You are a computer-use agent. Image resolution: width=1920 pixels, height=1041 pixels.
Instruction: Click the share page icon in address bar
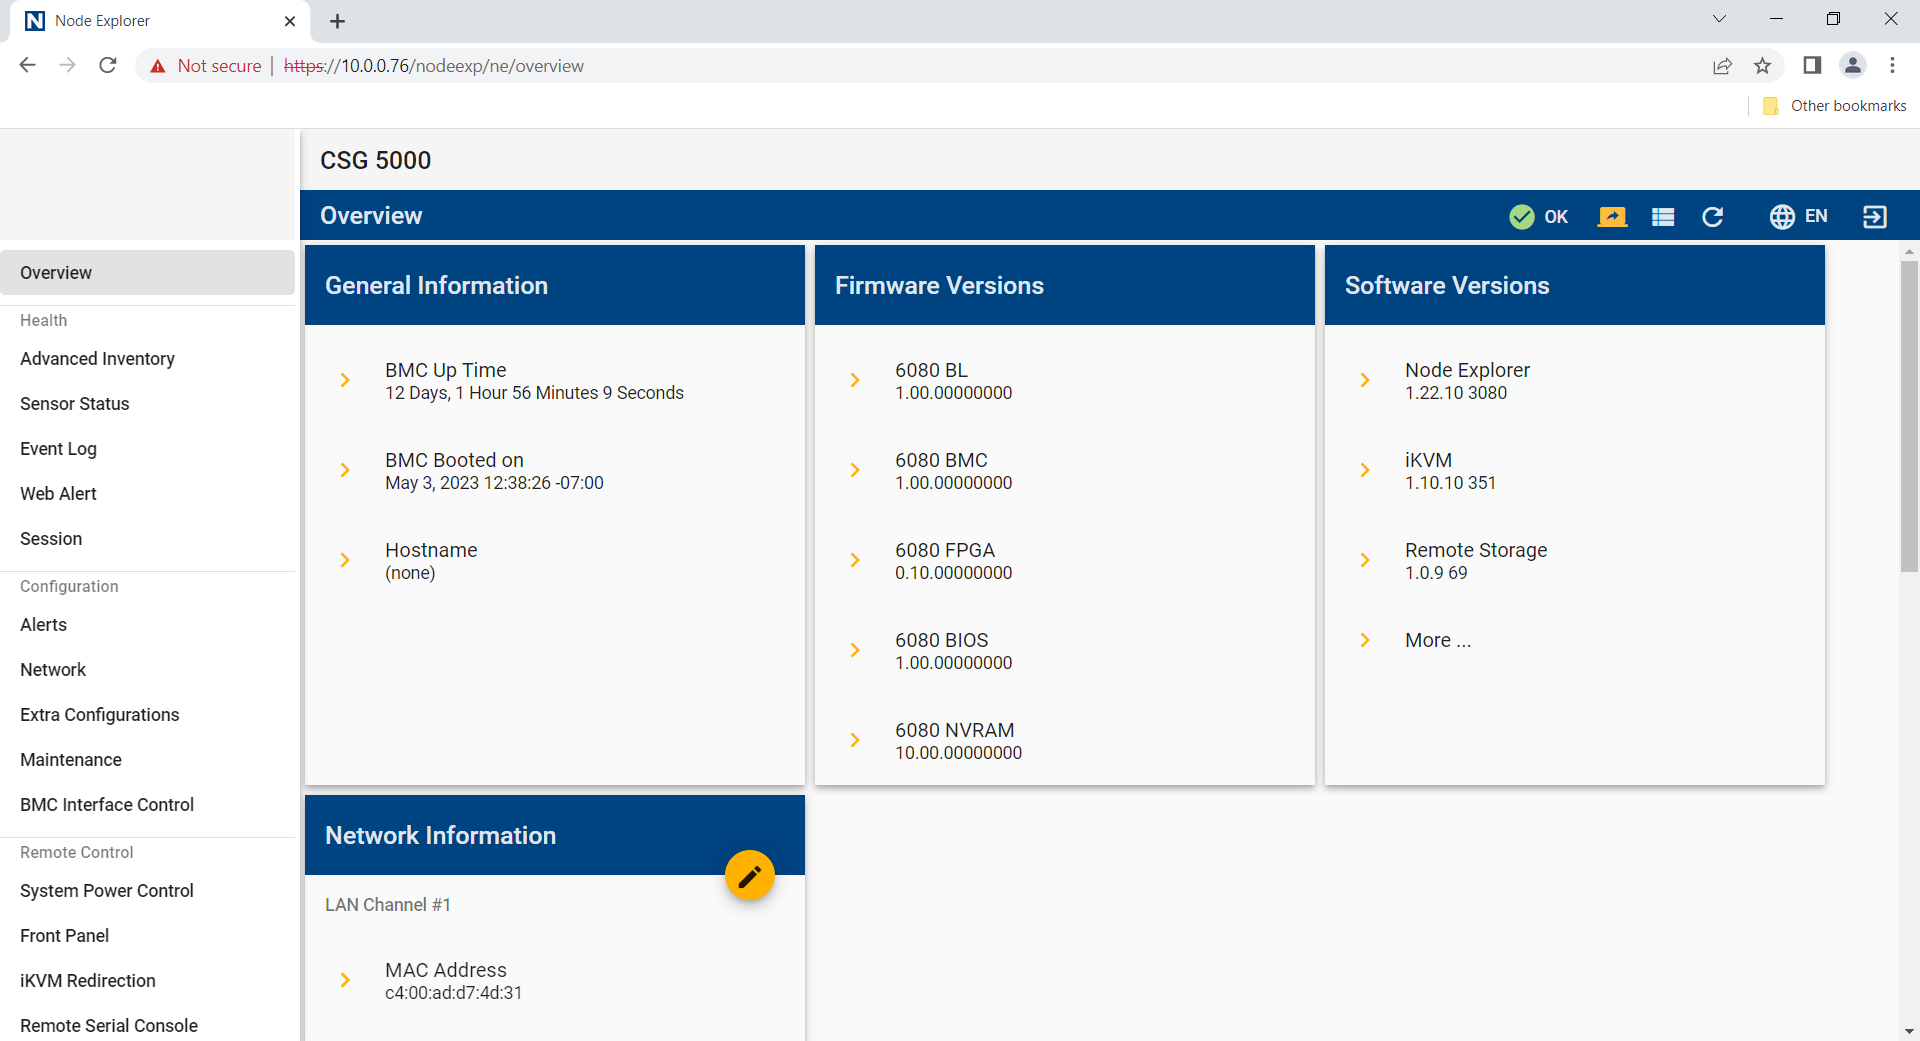1722,66
